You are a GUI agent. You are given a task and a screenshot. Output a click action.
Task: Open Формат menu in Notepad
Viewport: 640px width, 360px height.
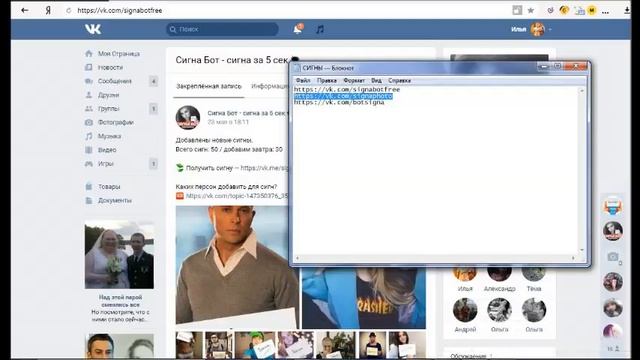pos(354,80)
